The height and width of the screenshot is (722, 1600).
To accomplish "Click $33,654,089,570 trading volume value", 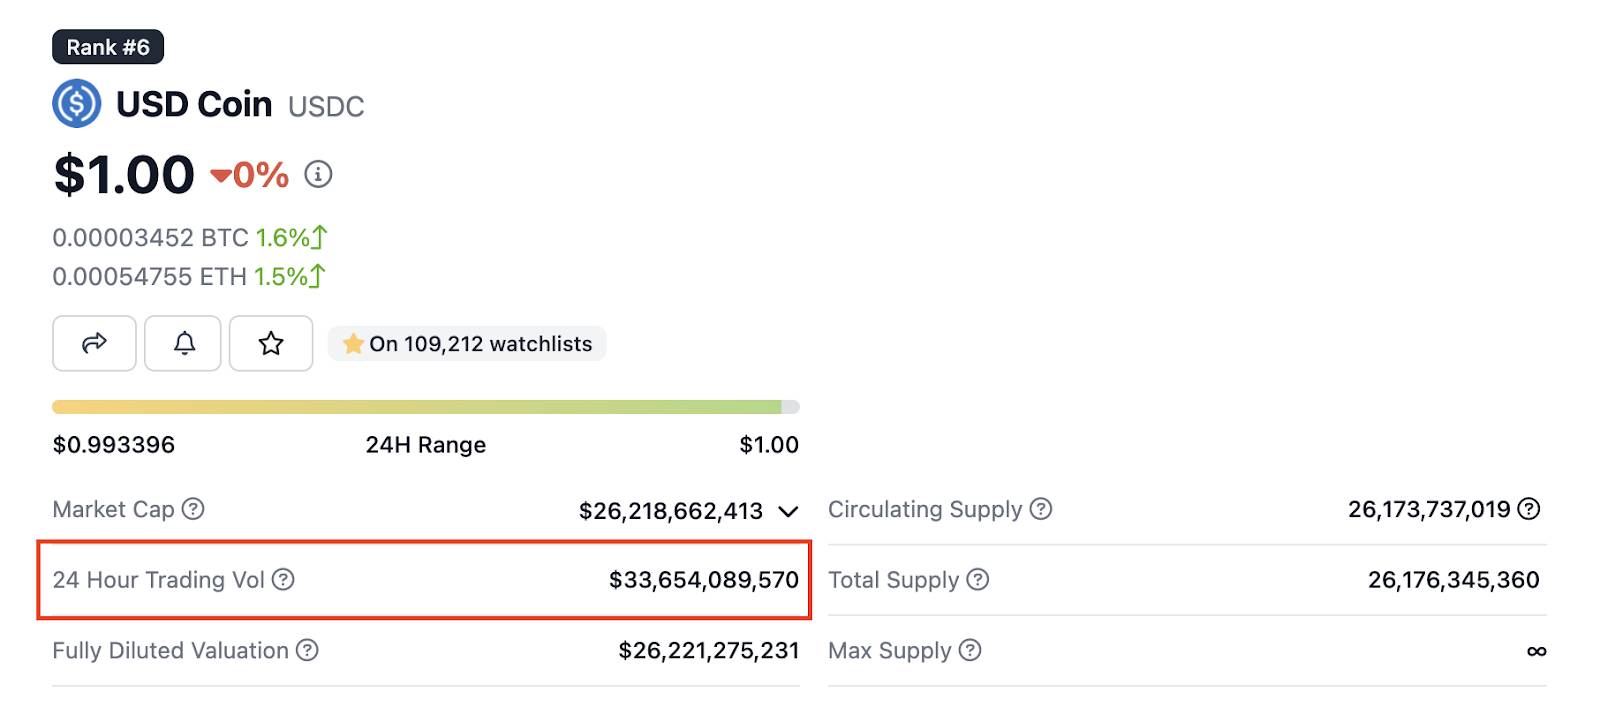I will [x=704, y=580].
